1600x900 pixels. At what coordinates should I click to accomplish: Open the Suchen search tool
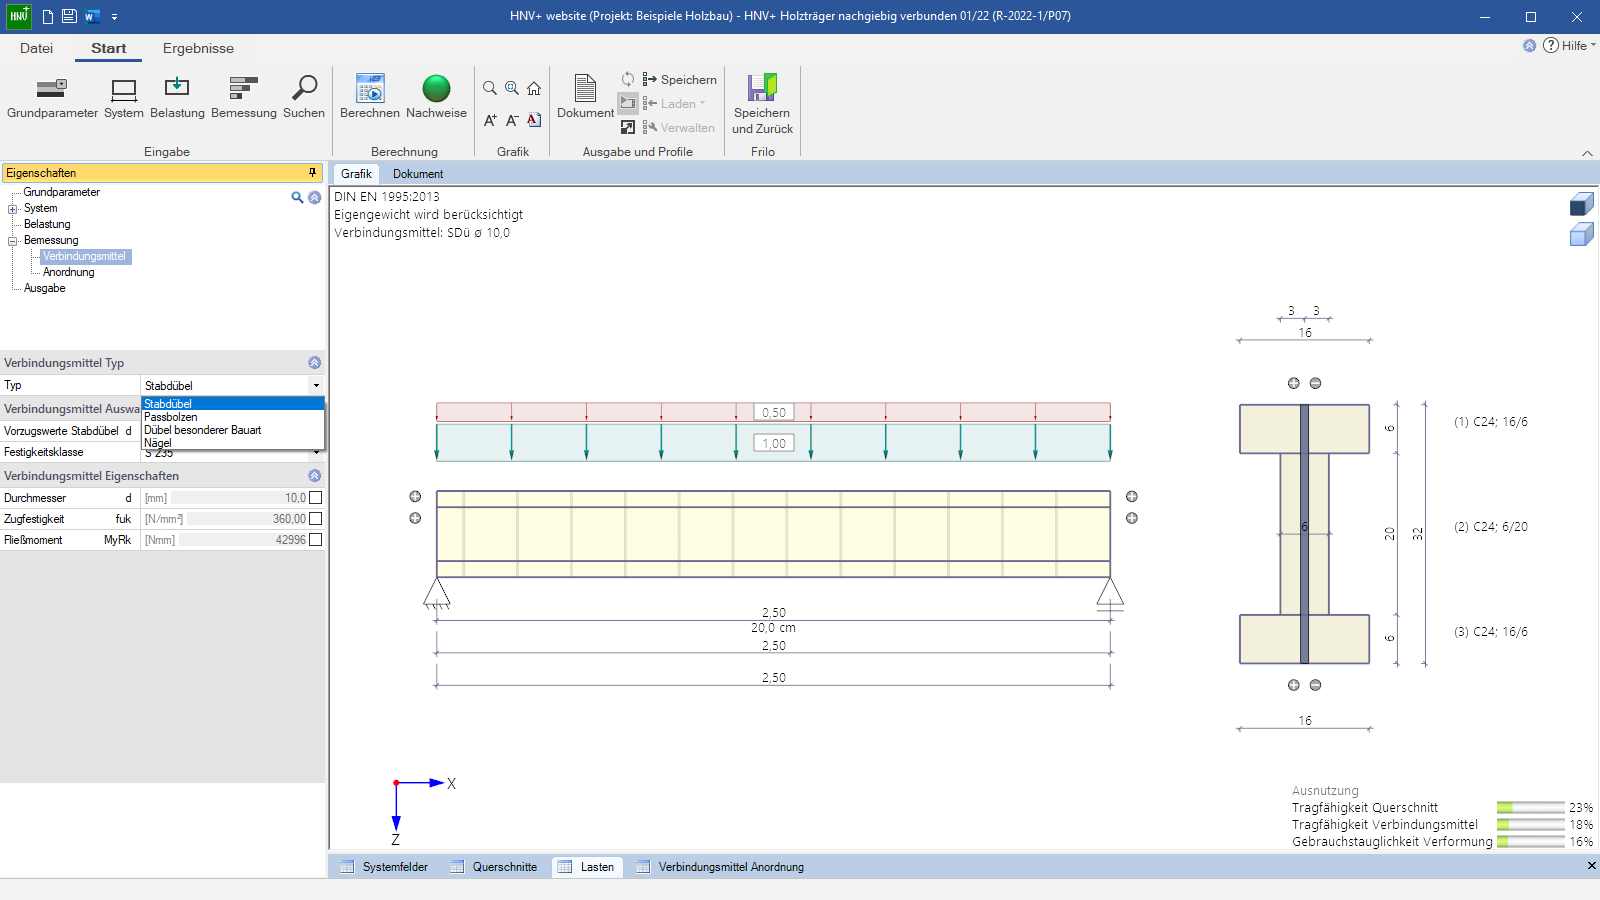point(304,98)
